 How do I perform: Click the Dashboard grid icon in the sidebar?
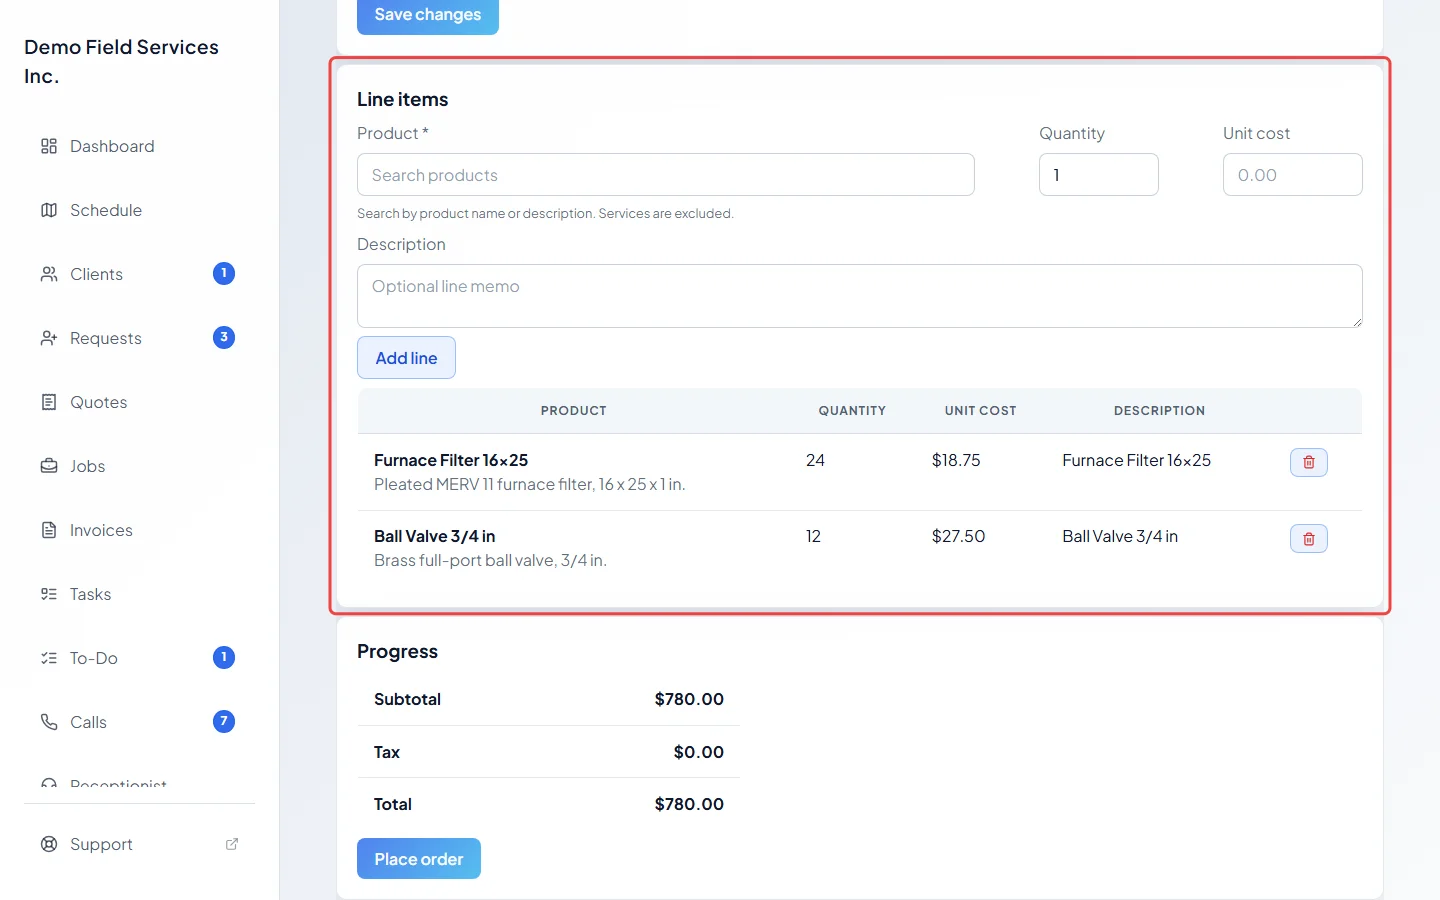[49, 146]
